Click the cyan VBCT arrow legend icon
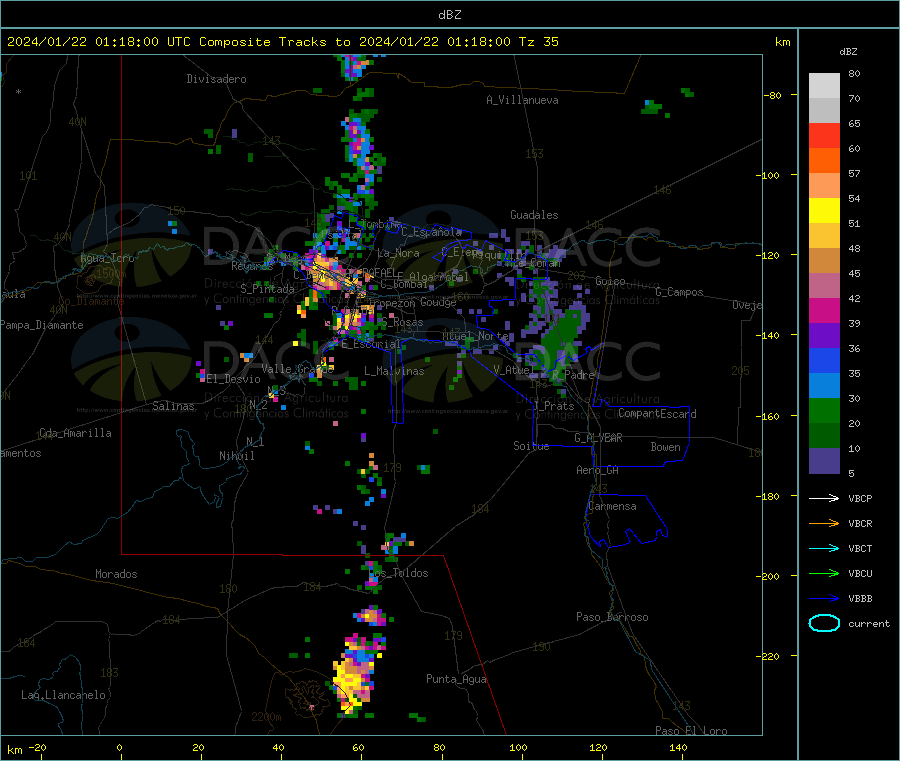This screenshot has height=761, width=900. tap(824, 548)
